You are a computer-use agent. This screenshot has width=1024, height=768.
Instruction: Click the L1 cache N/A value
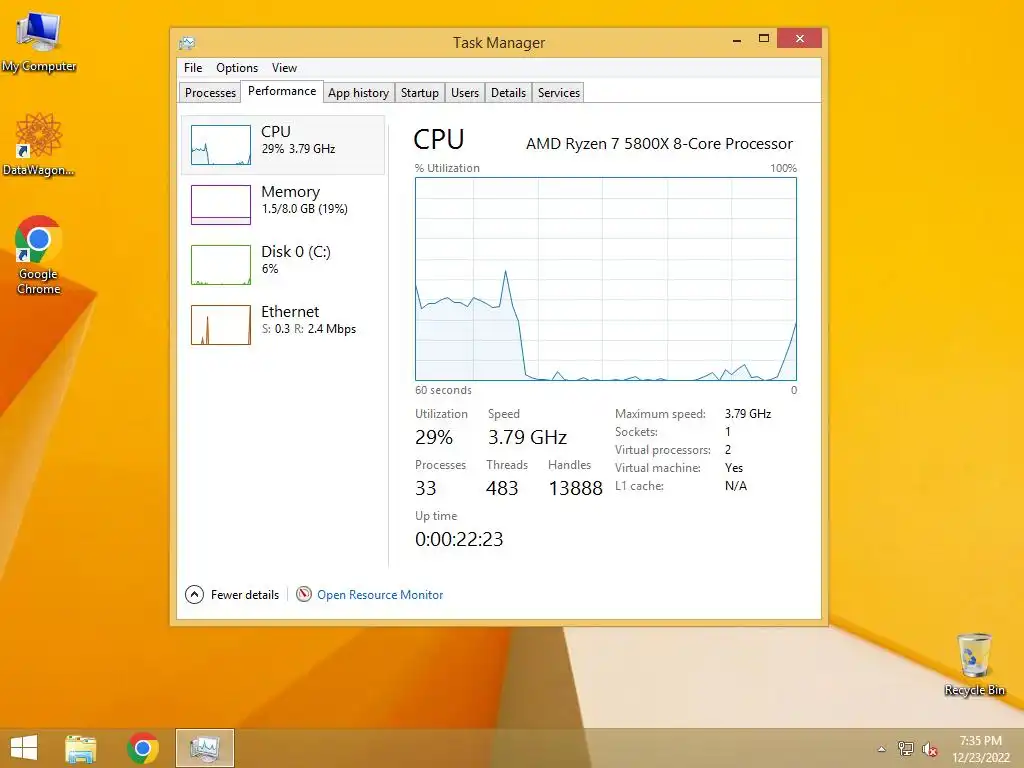[736, 486]
